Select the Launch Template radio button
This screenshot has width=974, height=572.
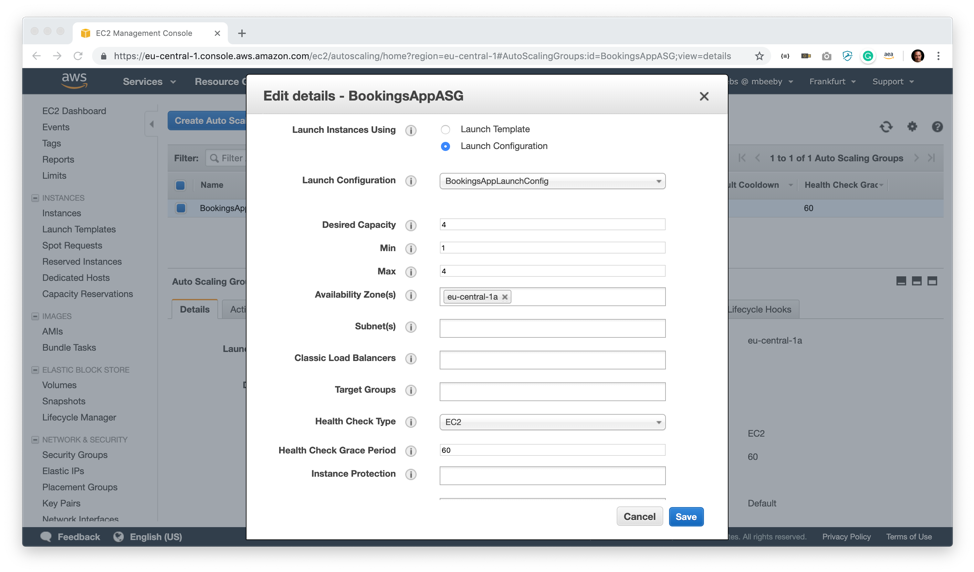pyautogui.click(x=445, y=130)
